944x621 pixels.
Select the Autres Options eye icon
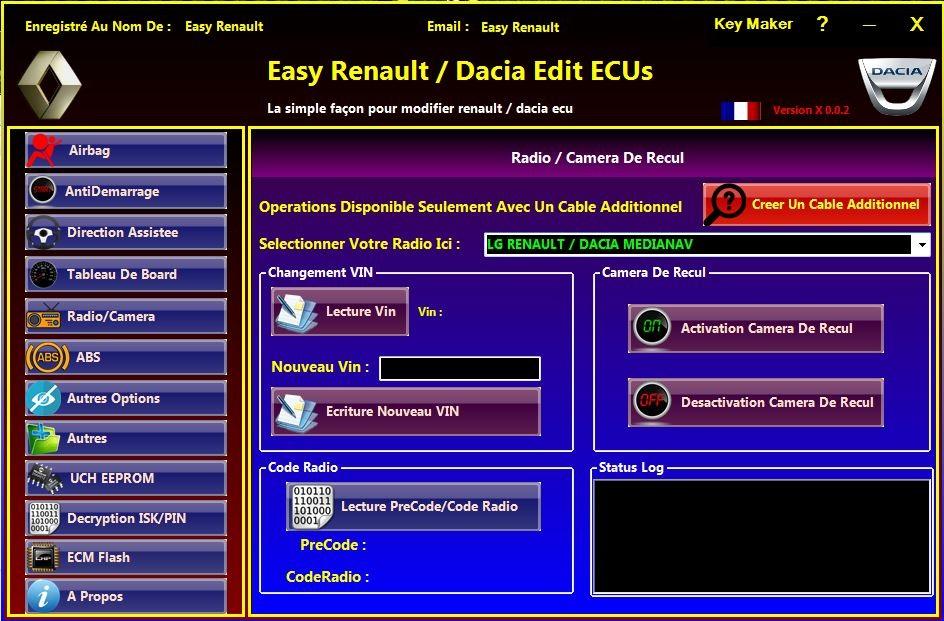click(x=44, y=398)
